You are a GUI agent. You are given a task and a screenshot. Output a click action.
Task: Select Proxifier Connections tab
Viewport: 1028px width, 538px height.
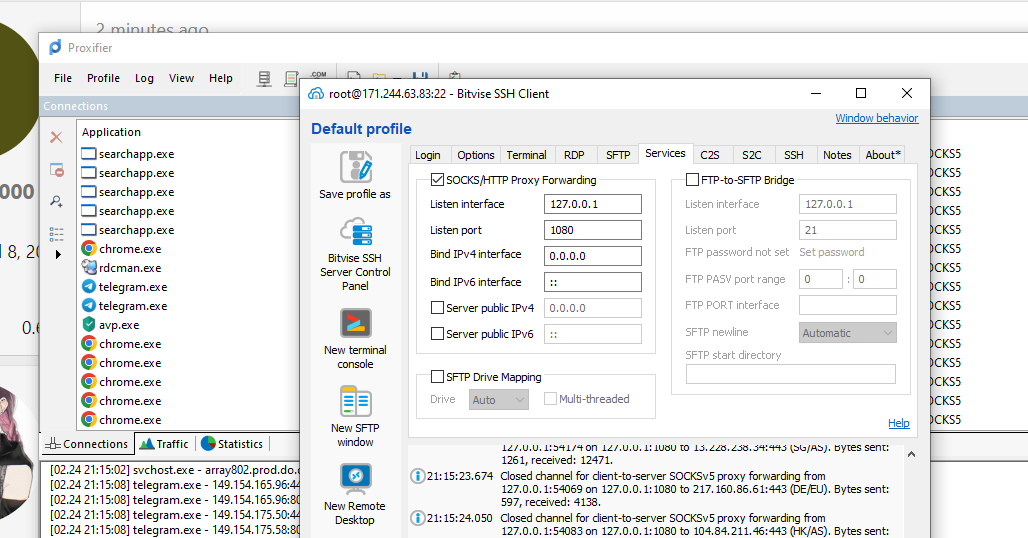coord(87,444)
